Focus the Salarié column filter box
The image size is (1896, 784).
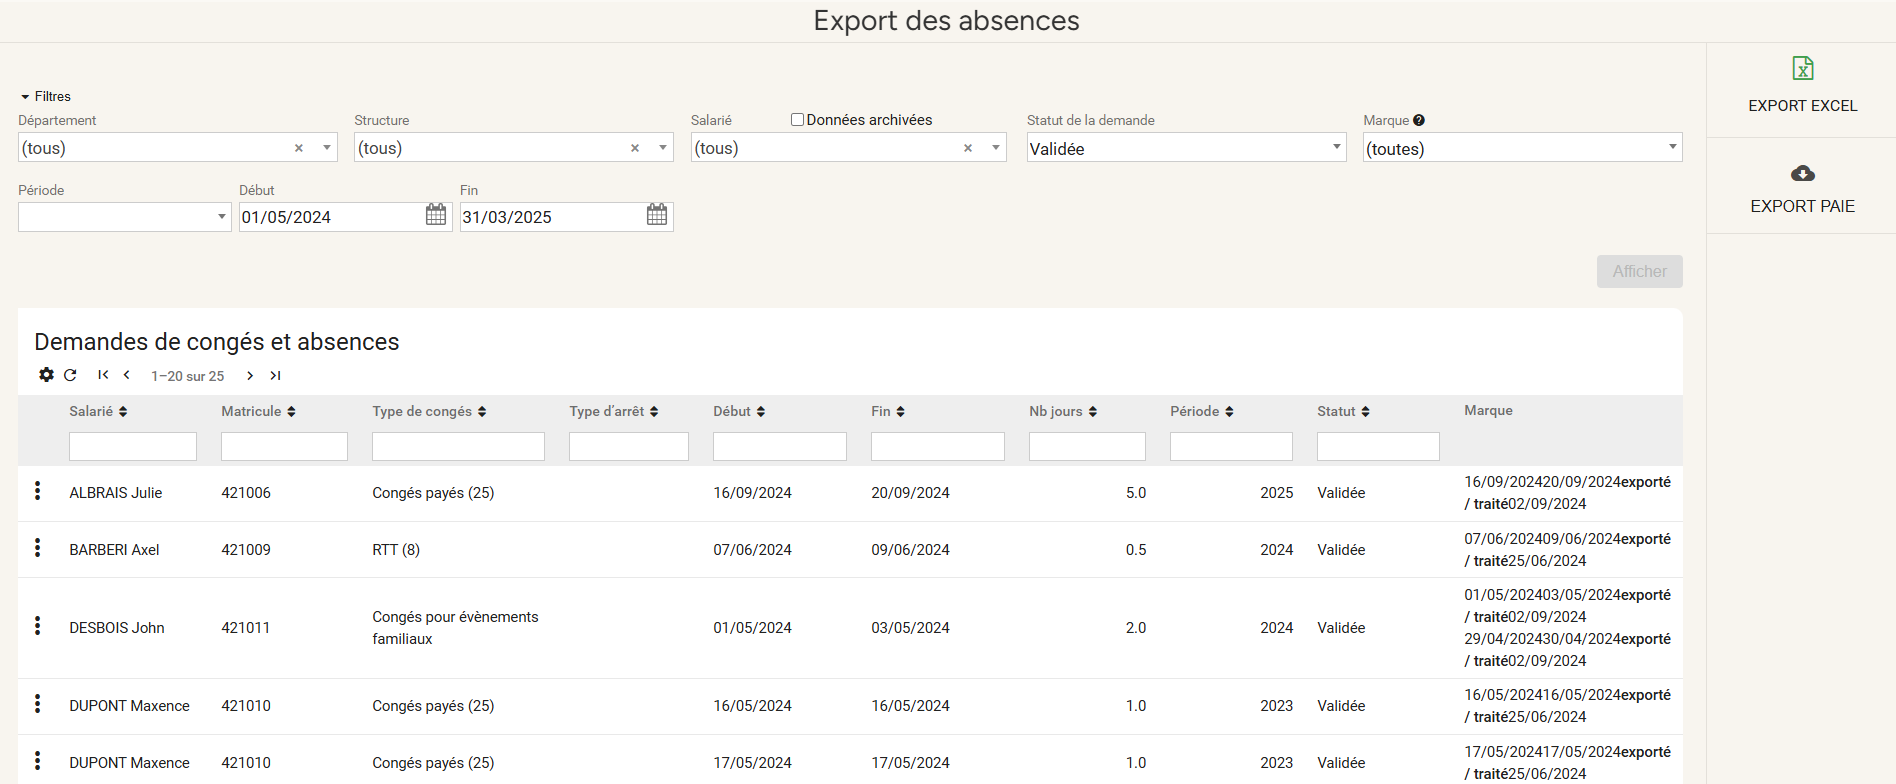click(133, 446)
